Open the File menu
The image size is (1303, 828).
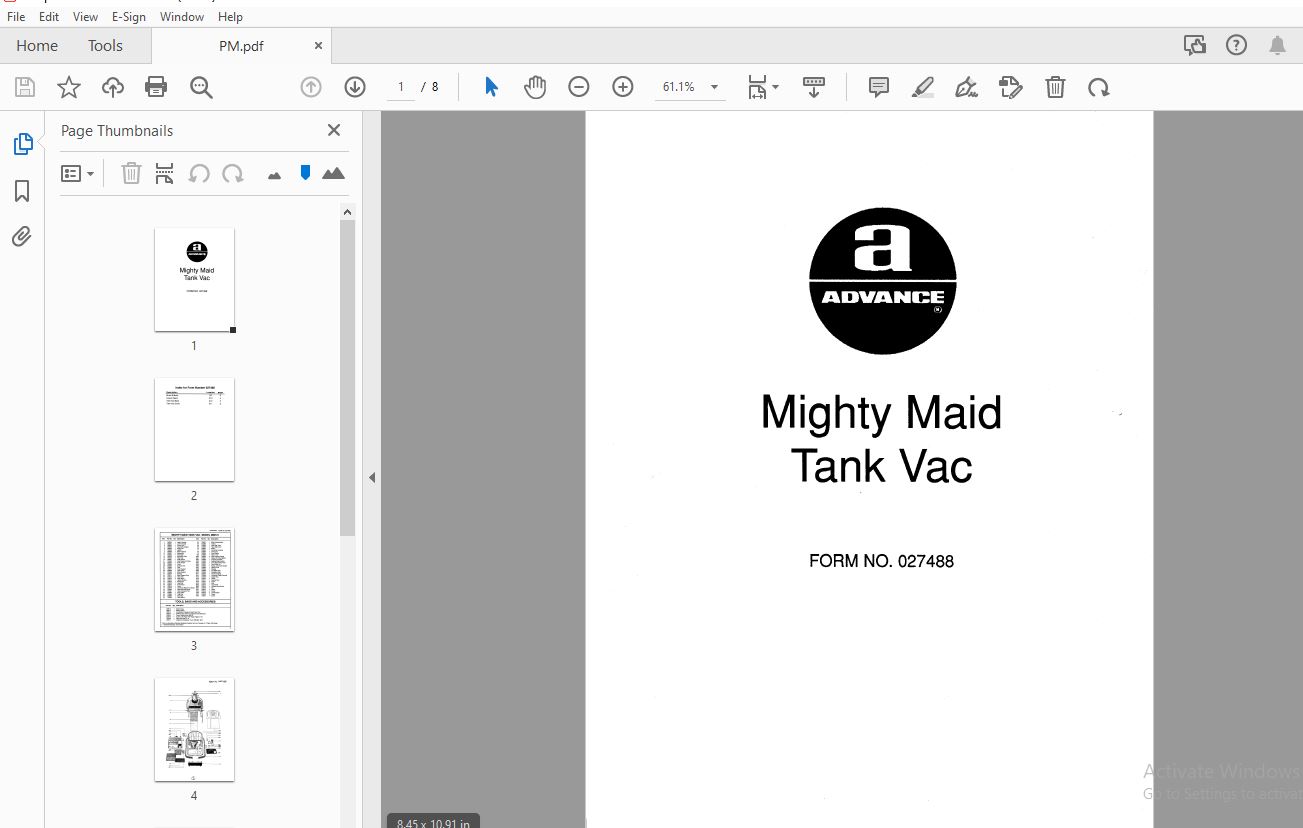(16, 16)
